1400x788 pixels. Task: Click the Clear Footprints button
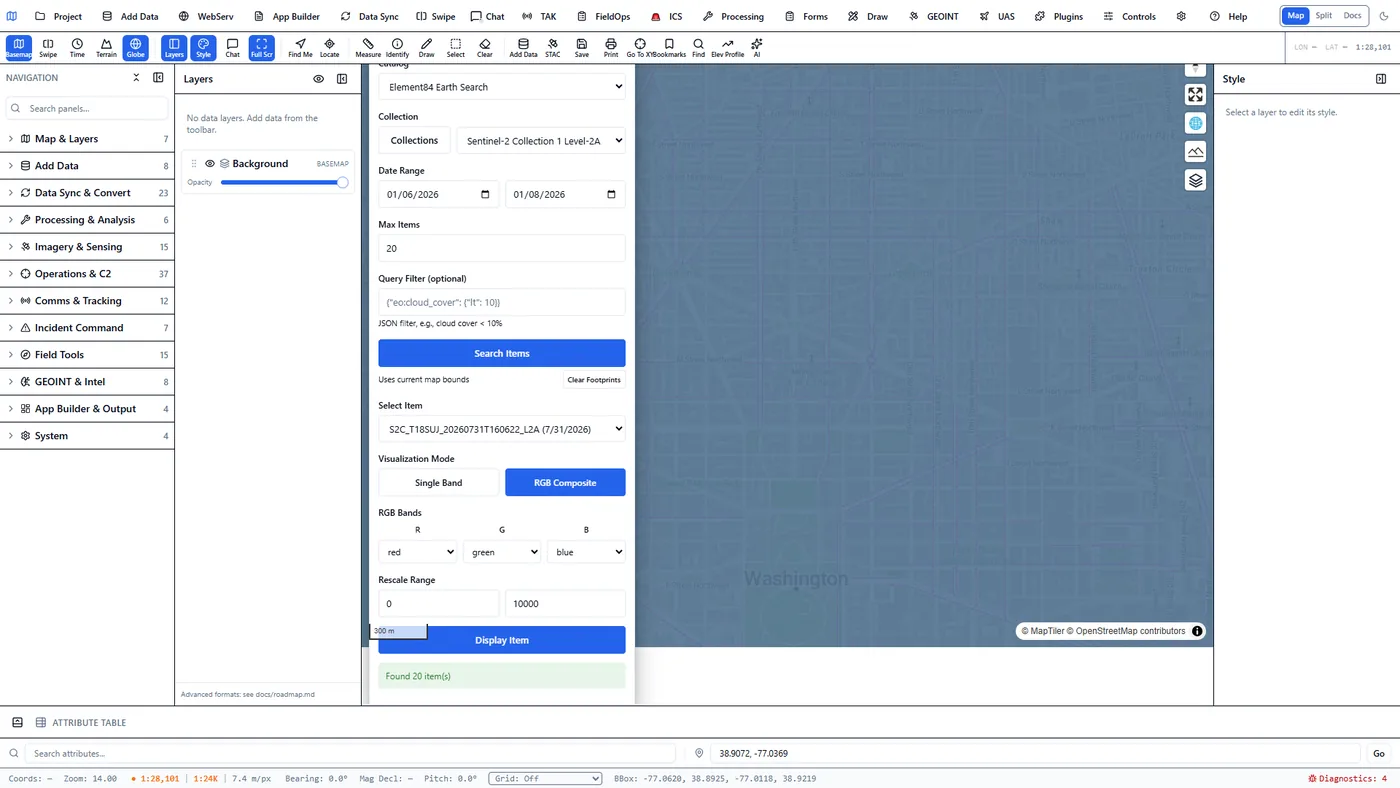point(594,380)
